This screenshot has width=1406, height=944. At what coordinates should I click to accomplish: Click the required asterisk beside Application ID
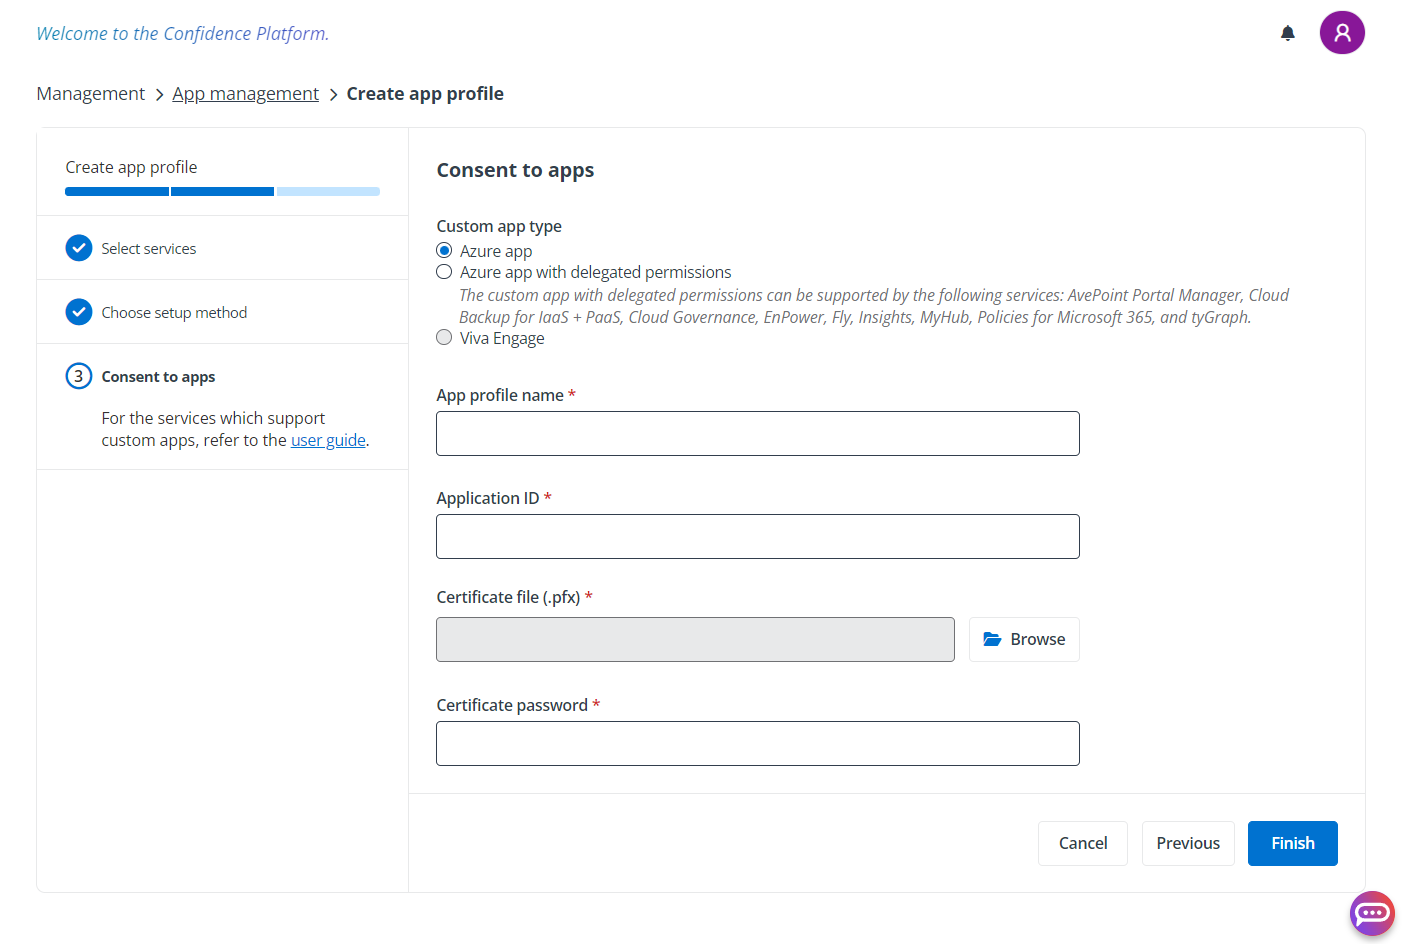click(547, 497)
